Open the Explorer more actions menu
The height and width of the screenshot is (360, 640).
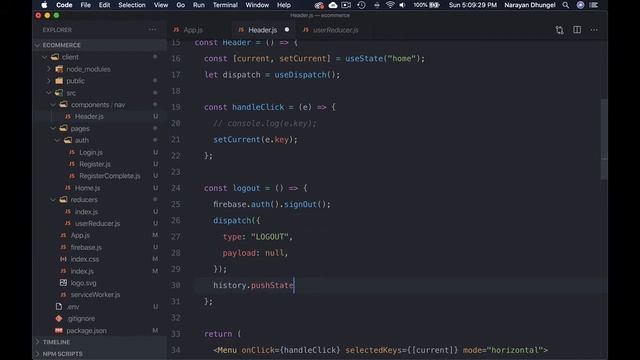(152, 29)
